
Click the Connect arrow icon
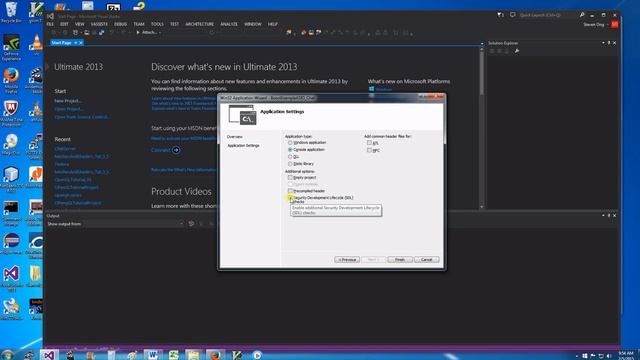pyautogui.click(x=176, y=150)
